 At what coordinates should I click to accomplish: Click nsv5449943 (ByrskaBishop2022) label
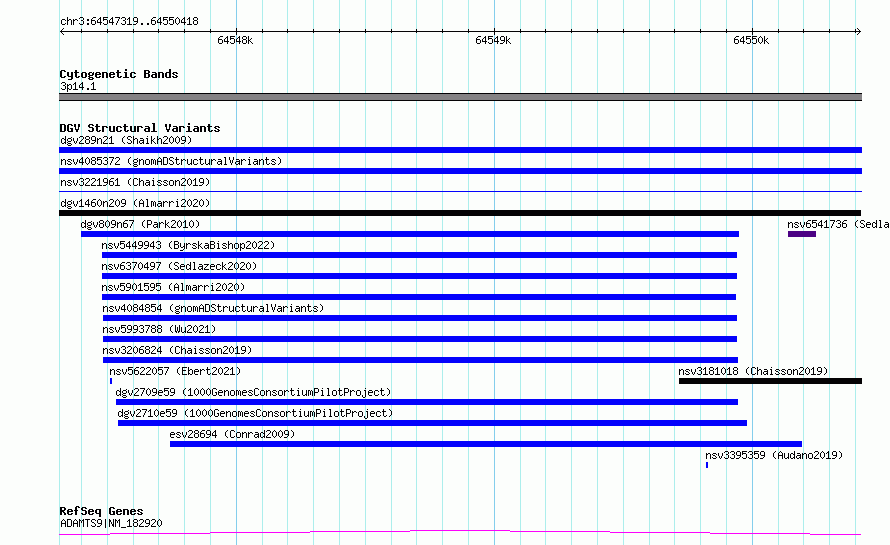(188, 245)
